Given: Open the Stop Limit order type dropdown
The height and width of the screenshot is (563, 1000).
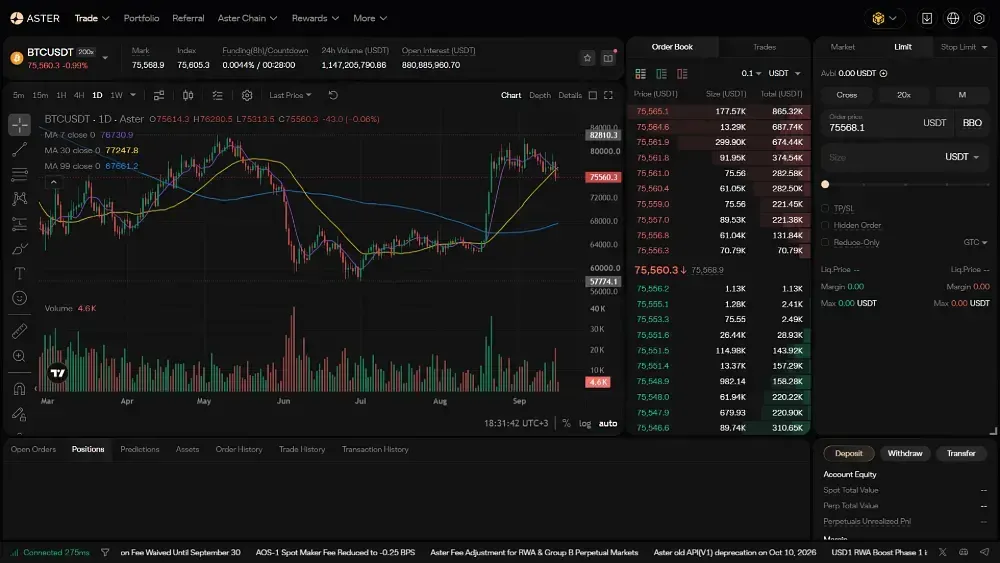Looking at the screenshot, I should (964, 47).
